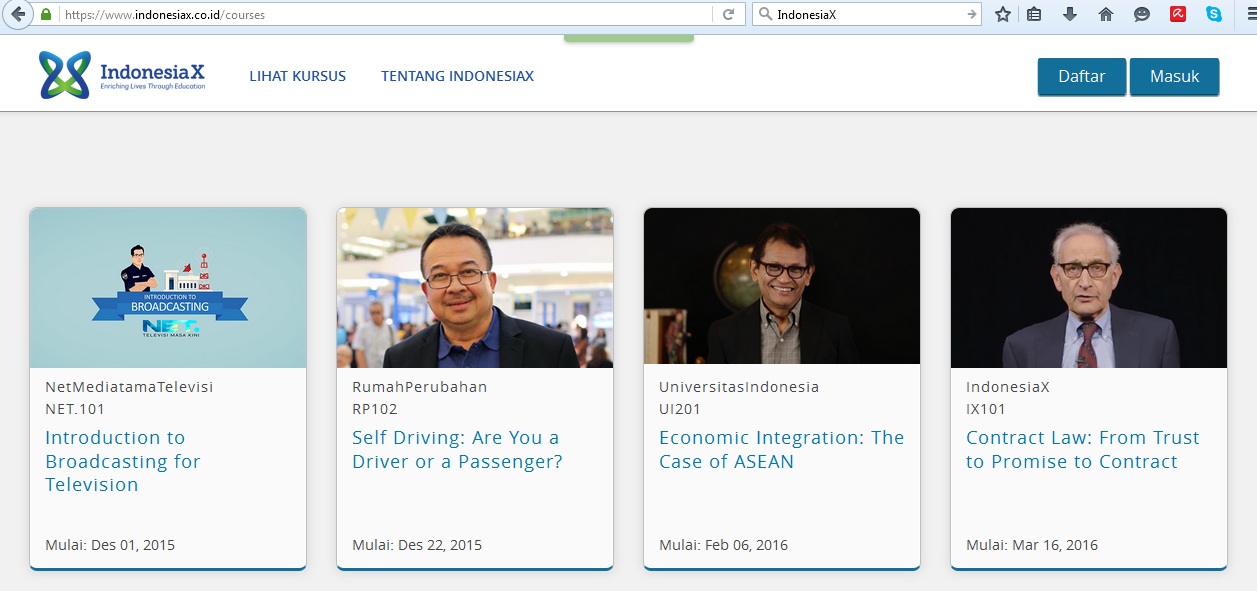Open the bookmarks list icon

pos(1034,15)
